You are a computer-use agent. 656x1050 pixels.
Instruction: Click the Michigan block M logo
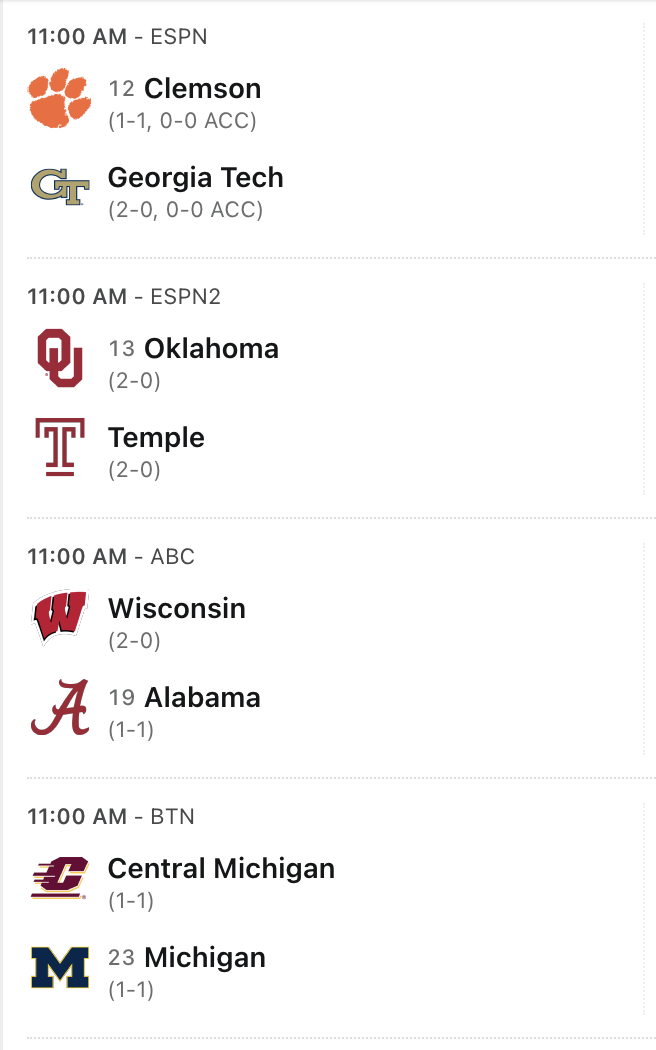[x=59, y=967]
